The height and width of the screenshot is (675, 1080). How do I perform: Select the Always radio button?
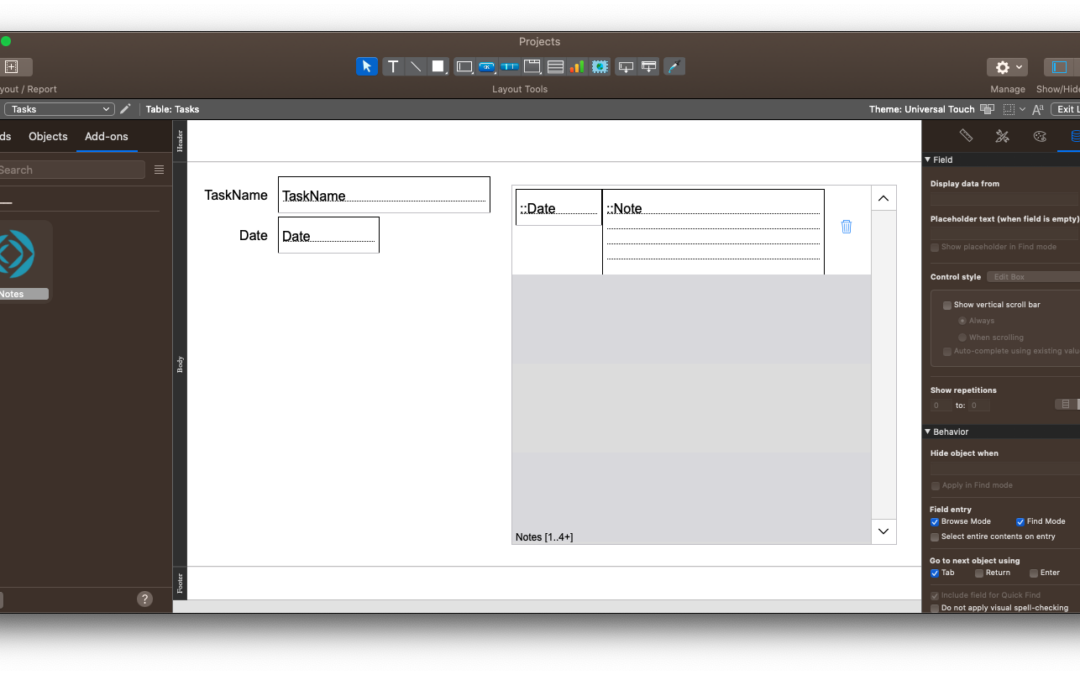[x=962, y=321]
